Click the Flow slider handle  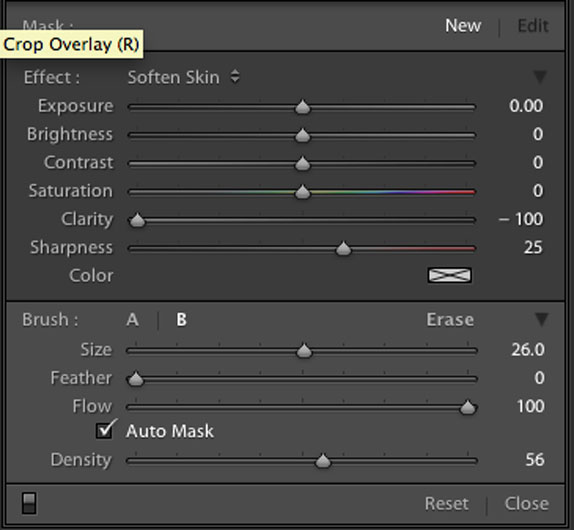(467, 407)
